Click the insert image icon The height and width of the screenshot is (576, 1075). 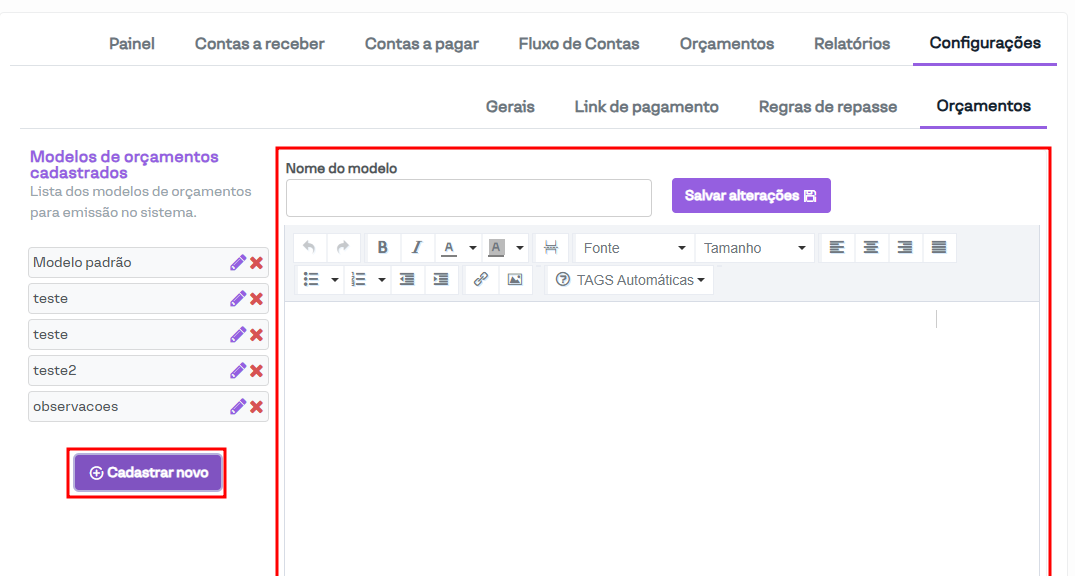click(514, 280)
